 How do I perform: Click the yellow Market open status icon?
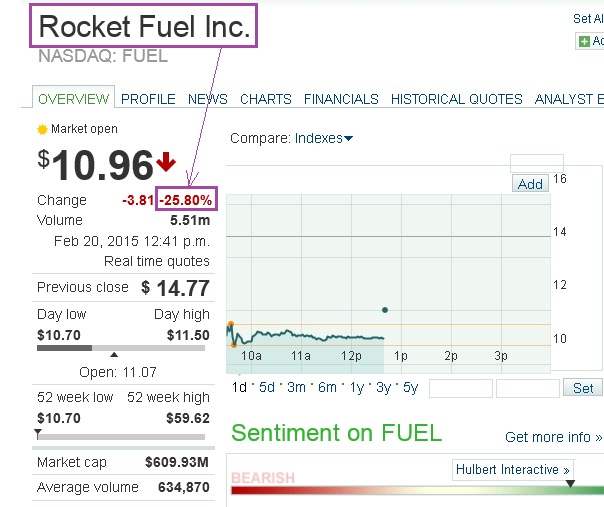(x=42, y=129)
